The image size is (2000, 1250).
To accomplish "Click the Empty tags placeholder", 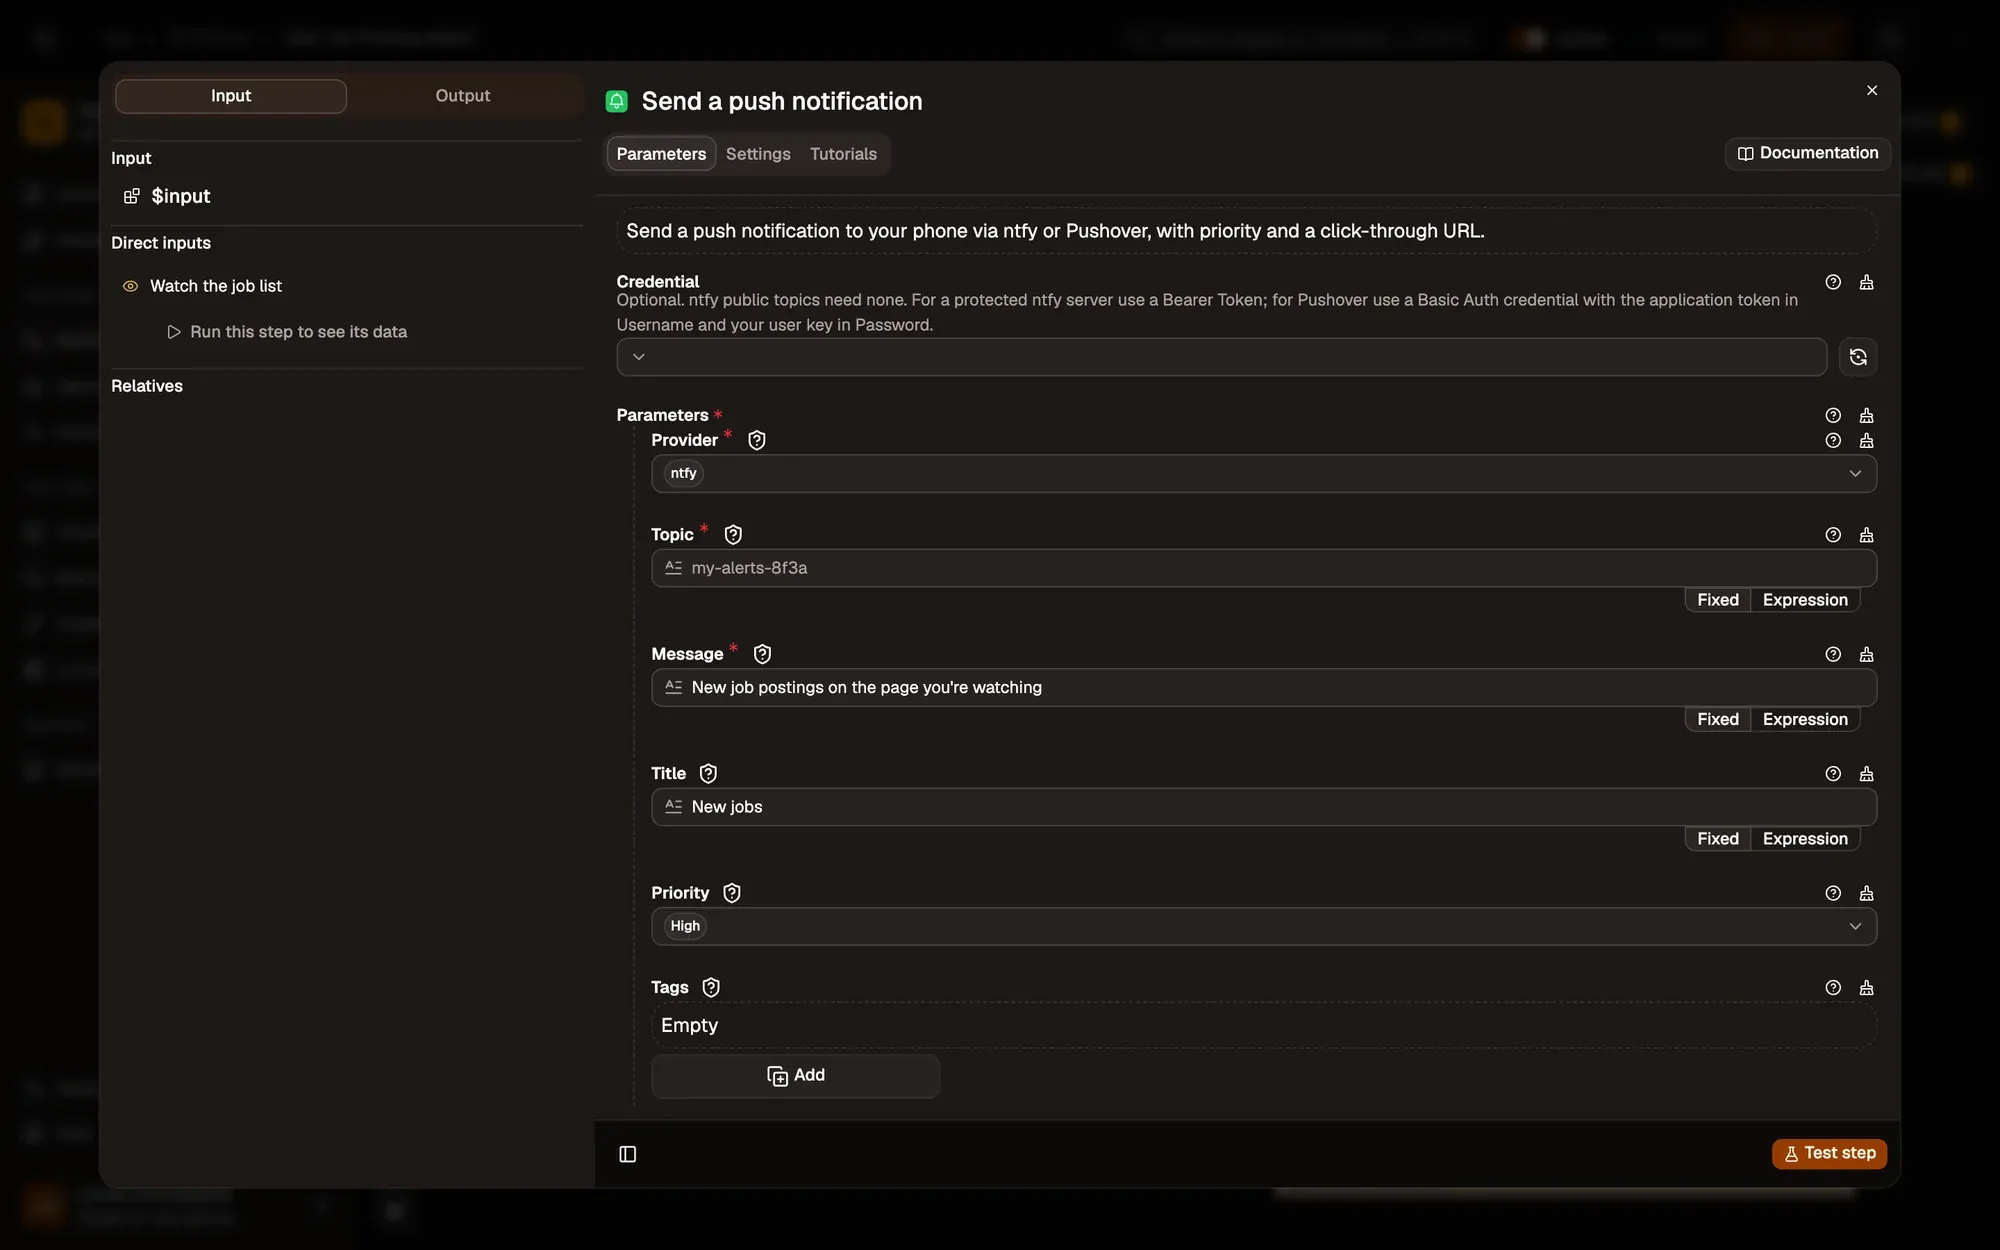I will click(1263, 1025).
